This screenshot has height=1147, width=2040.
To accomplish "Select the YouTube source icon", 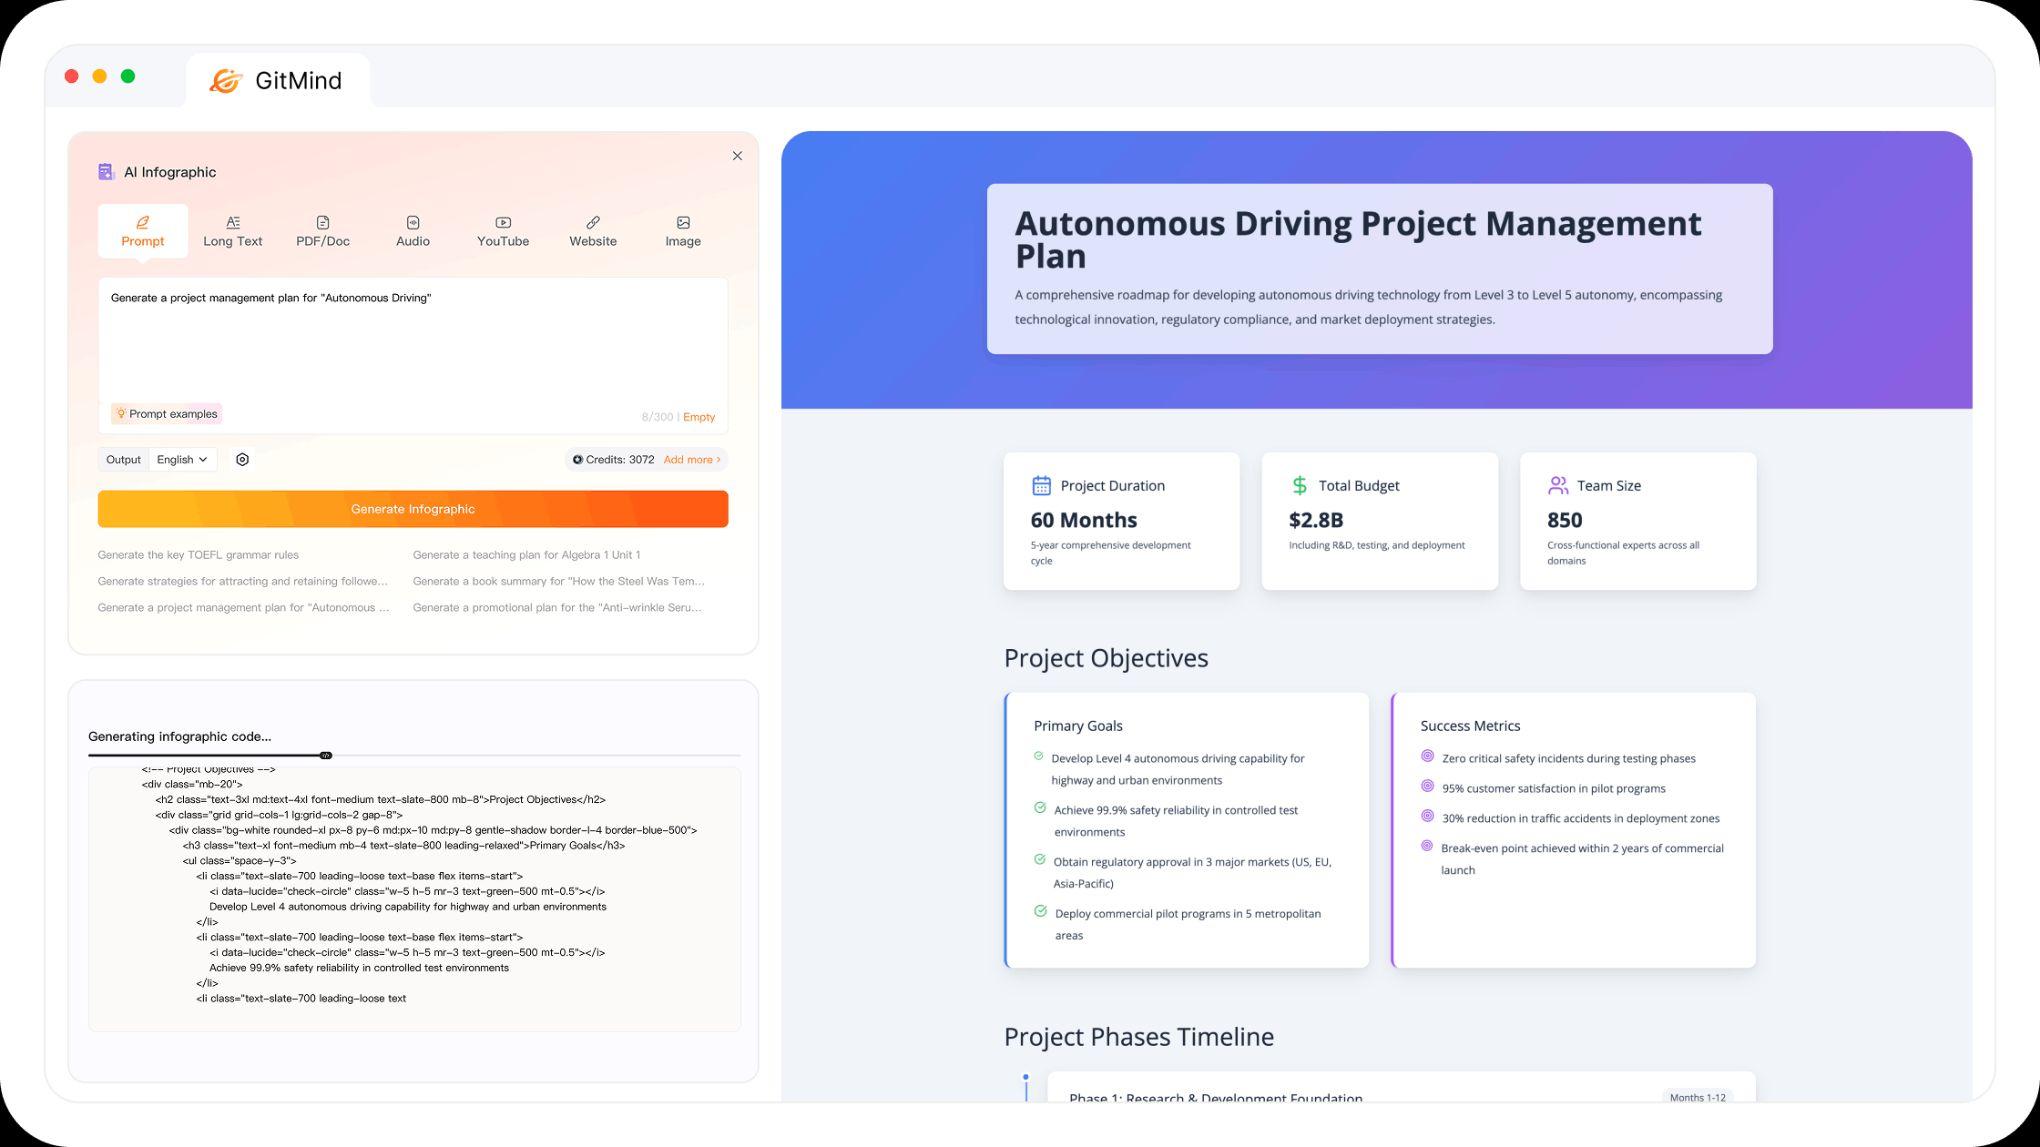I will tap(502, 230).
